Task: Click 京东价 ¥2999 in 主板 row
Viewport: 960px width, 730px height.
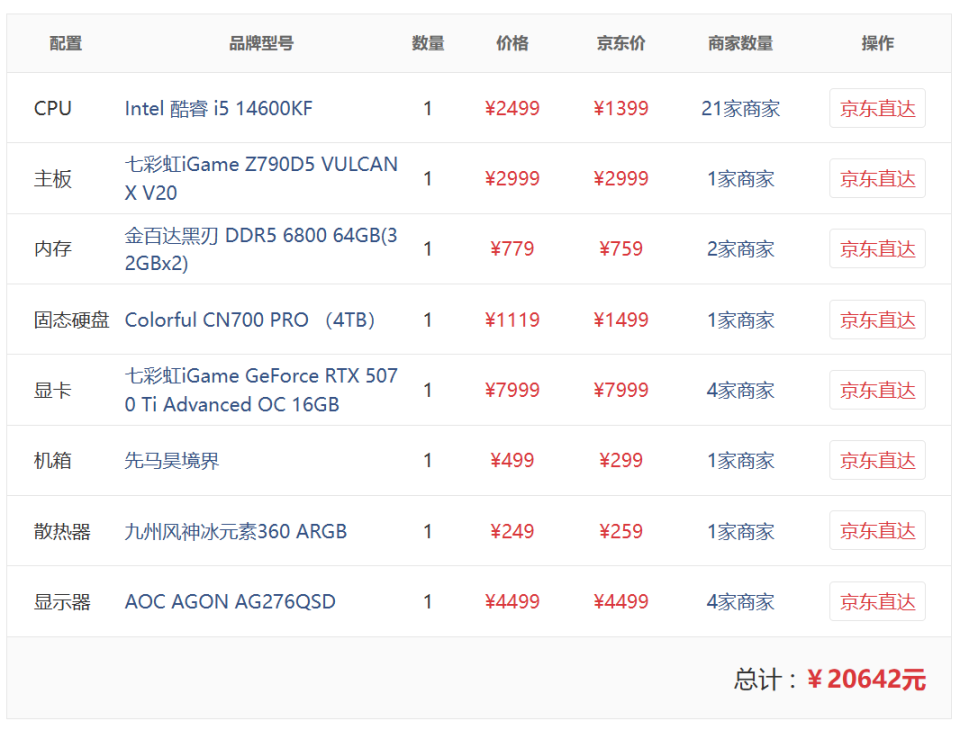Action: [x=621, y=179]
